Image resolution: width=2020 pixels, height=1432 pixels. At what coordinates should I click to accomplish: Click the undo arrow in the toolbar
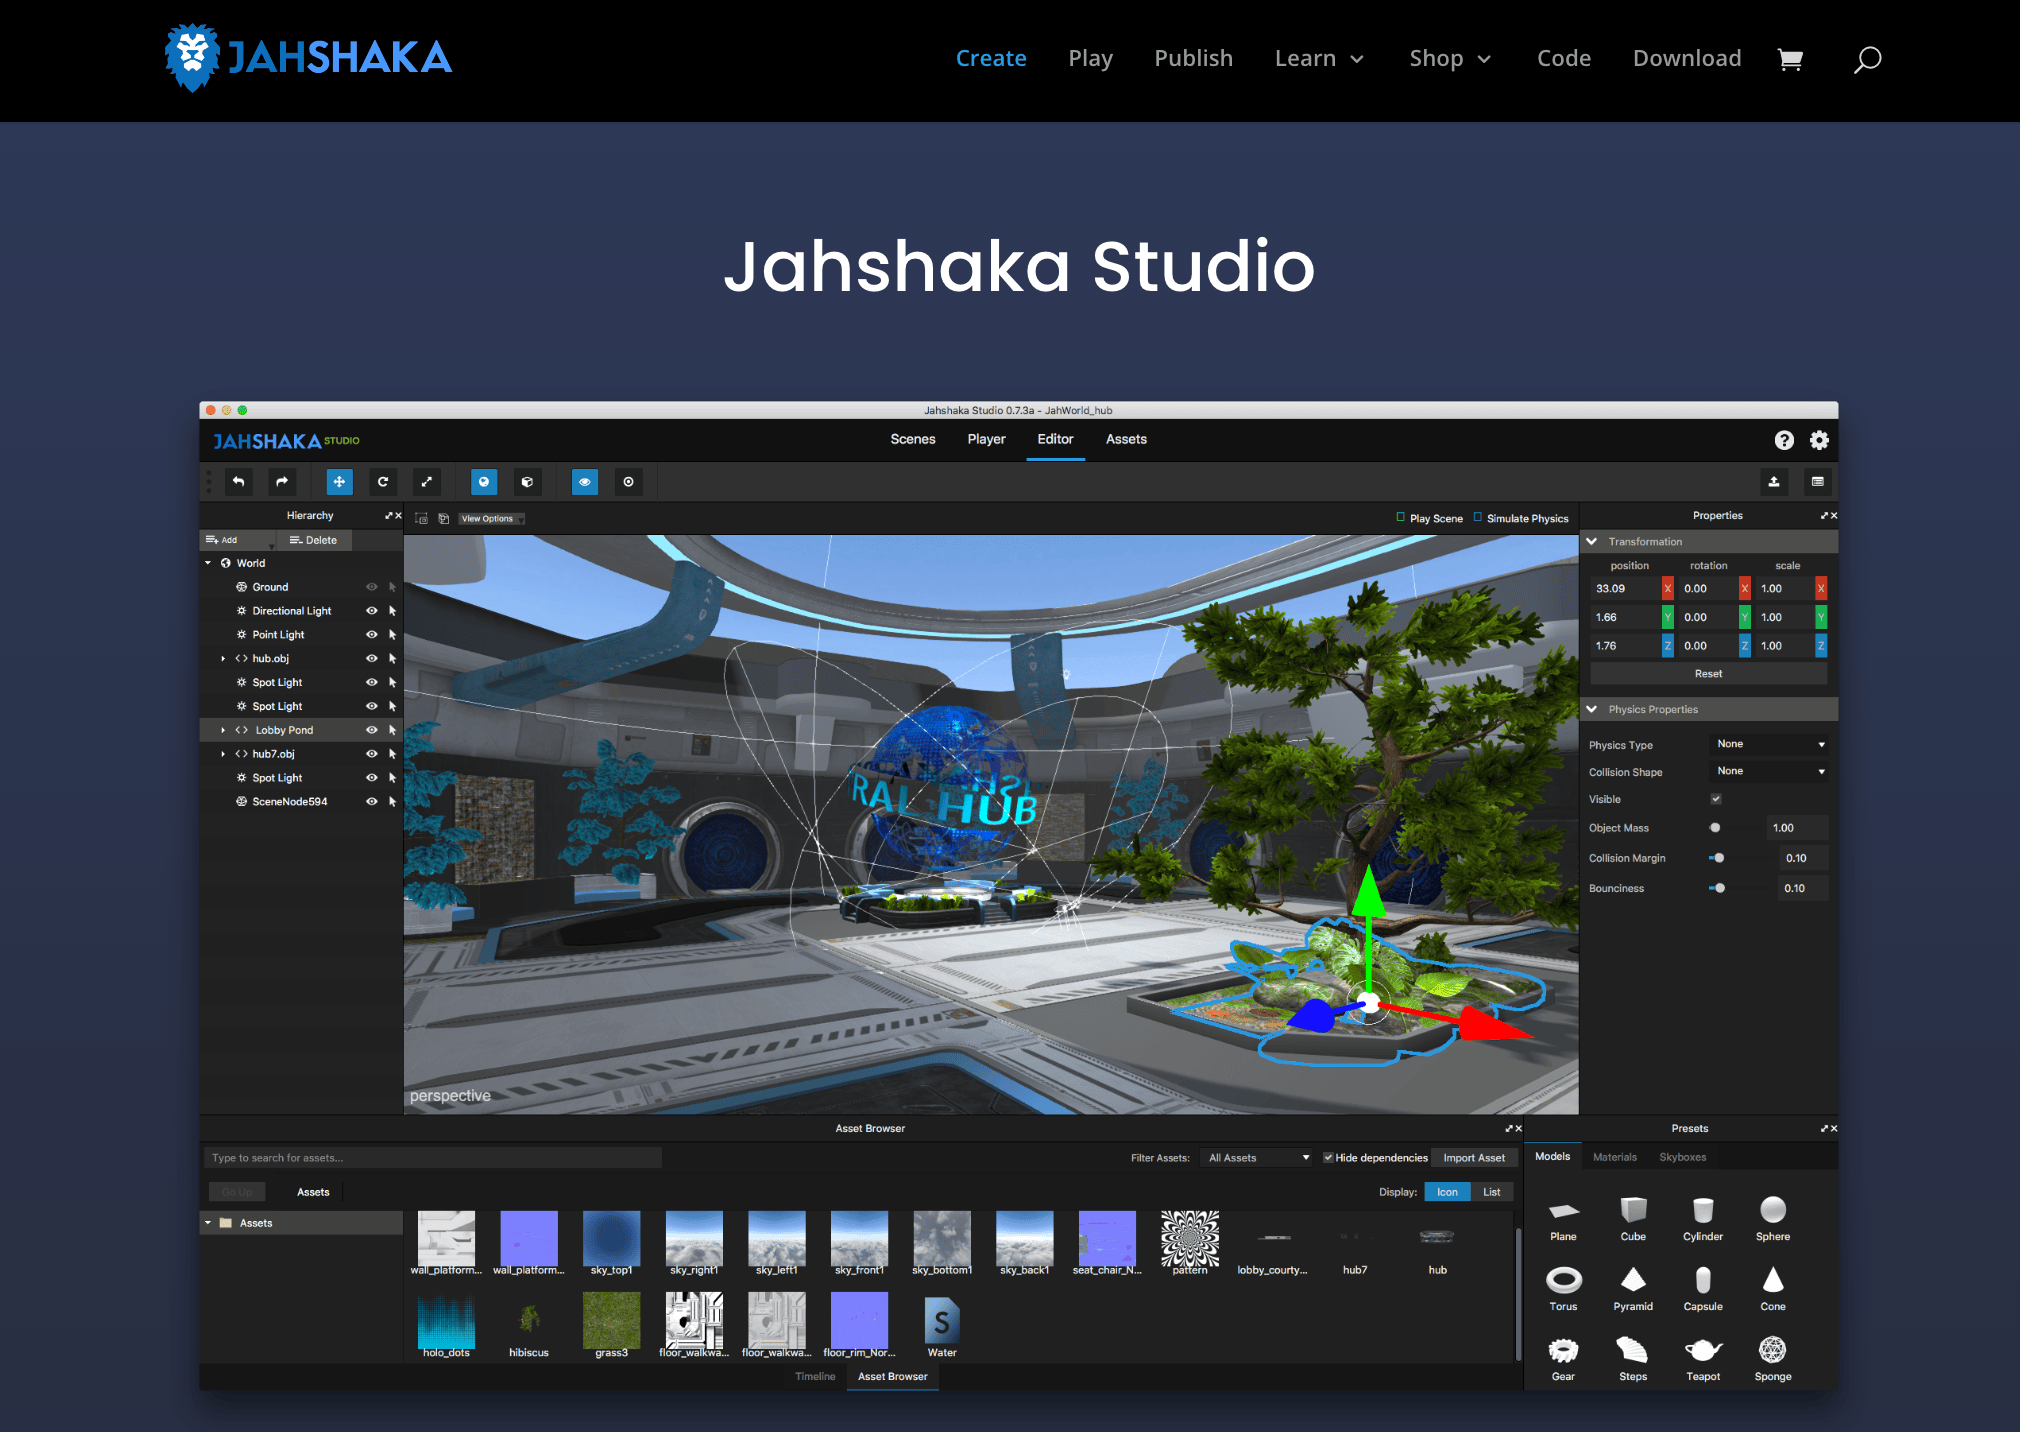(x=238, y=482)
